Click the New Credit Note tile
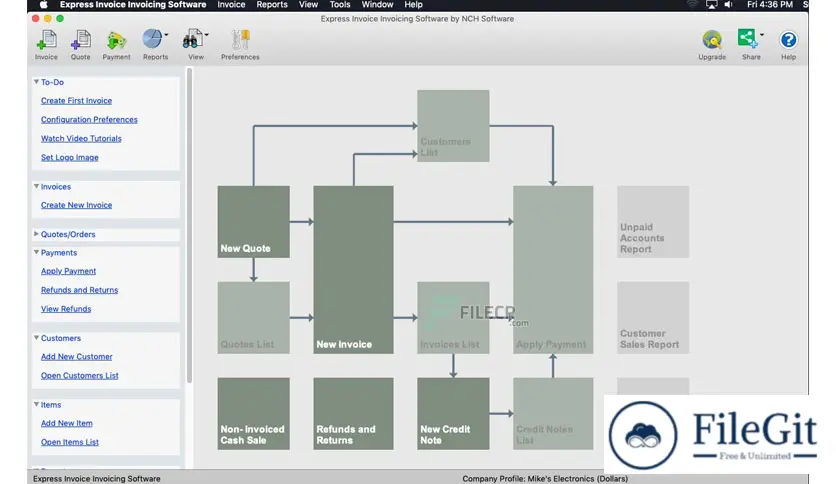The image size is (836, 484). click(453, 414)
